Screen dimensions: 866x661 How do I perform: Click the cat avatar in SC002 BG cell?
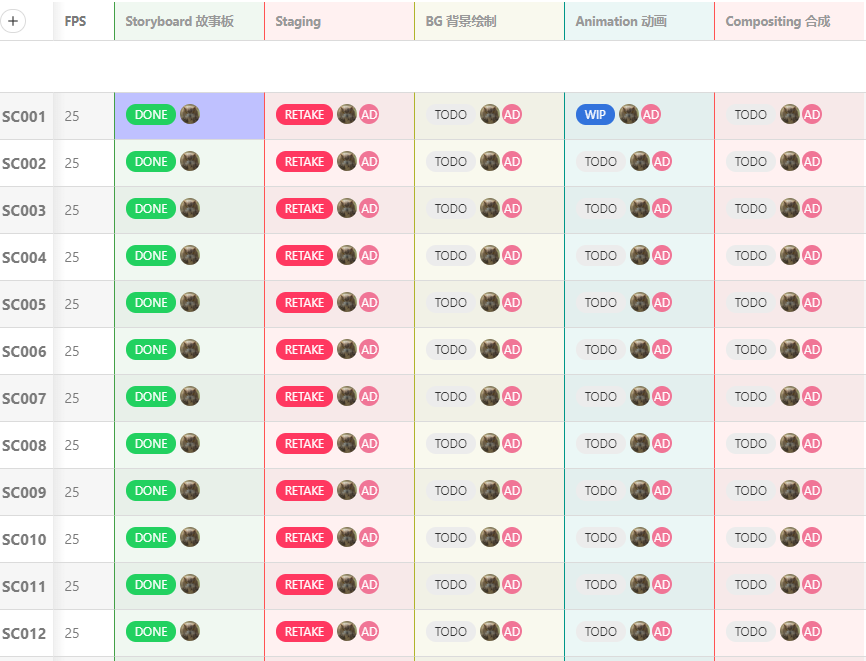(489, 161)
